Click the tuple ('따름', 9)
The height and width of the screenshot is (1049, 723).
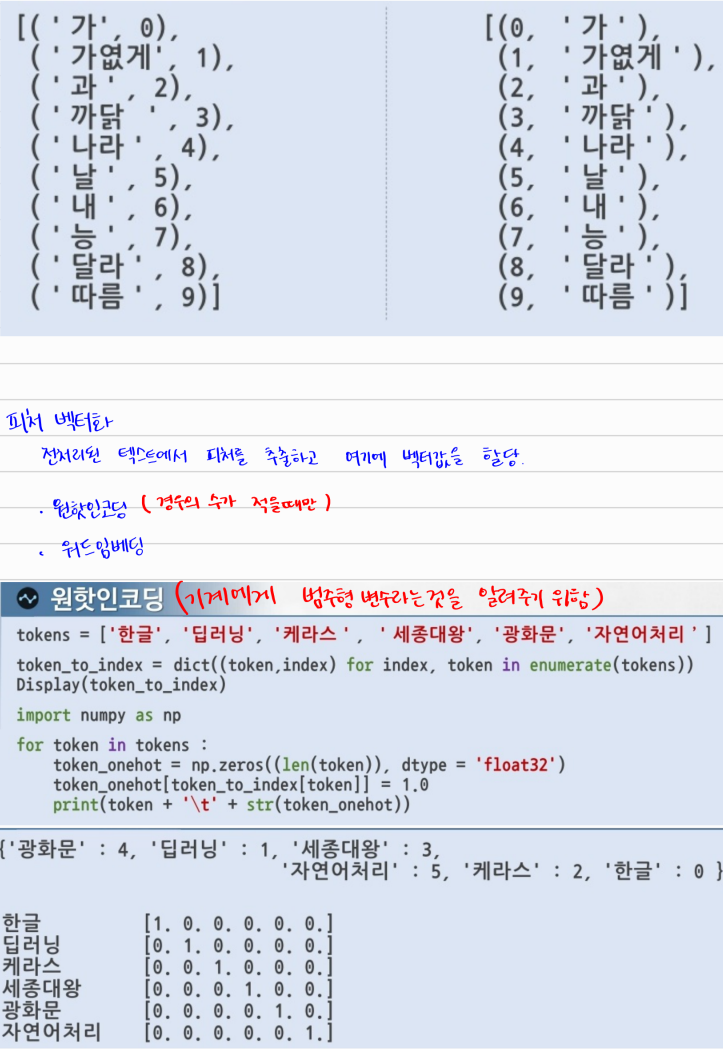tap(125, 297)
